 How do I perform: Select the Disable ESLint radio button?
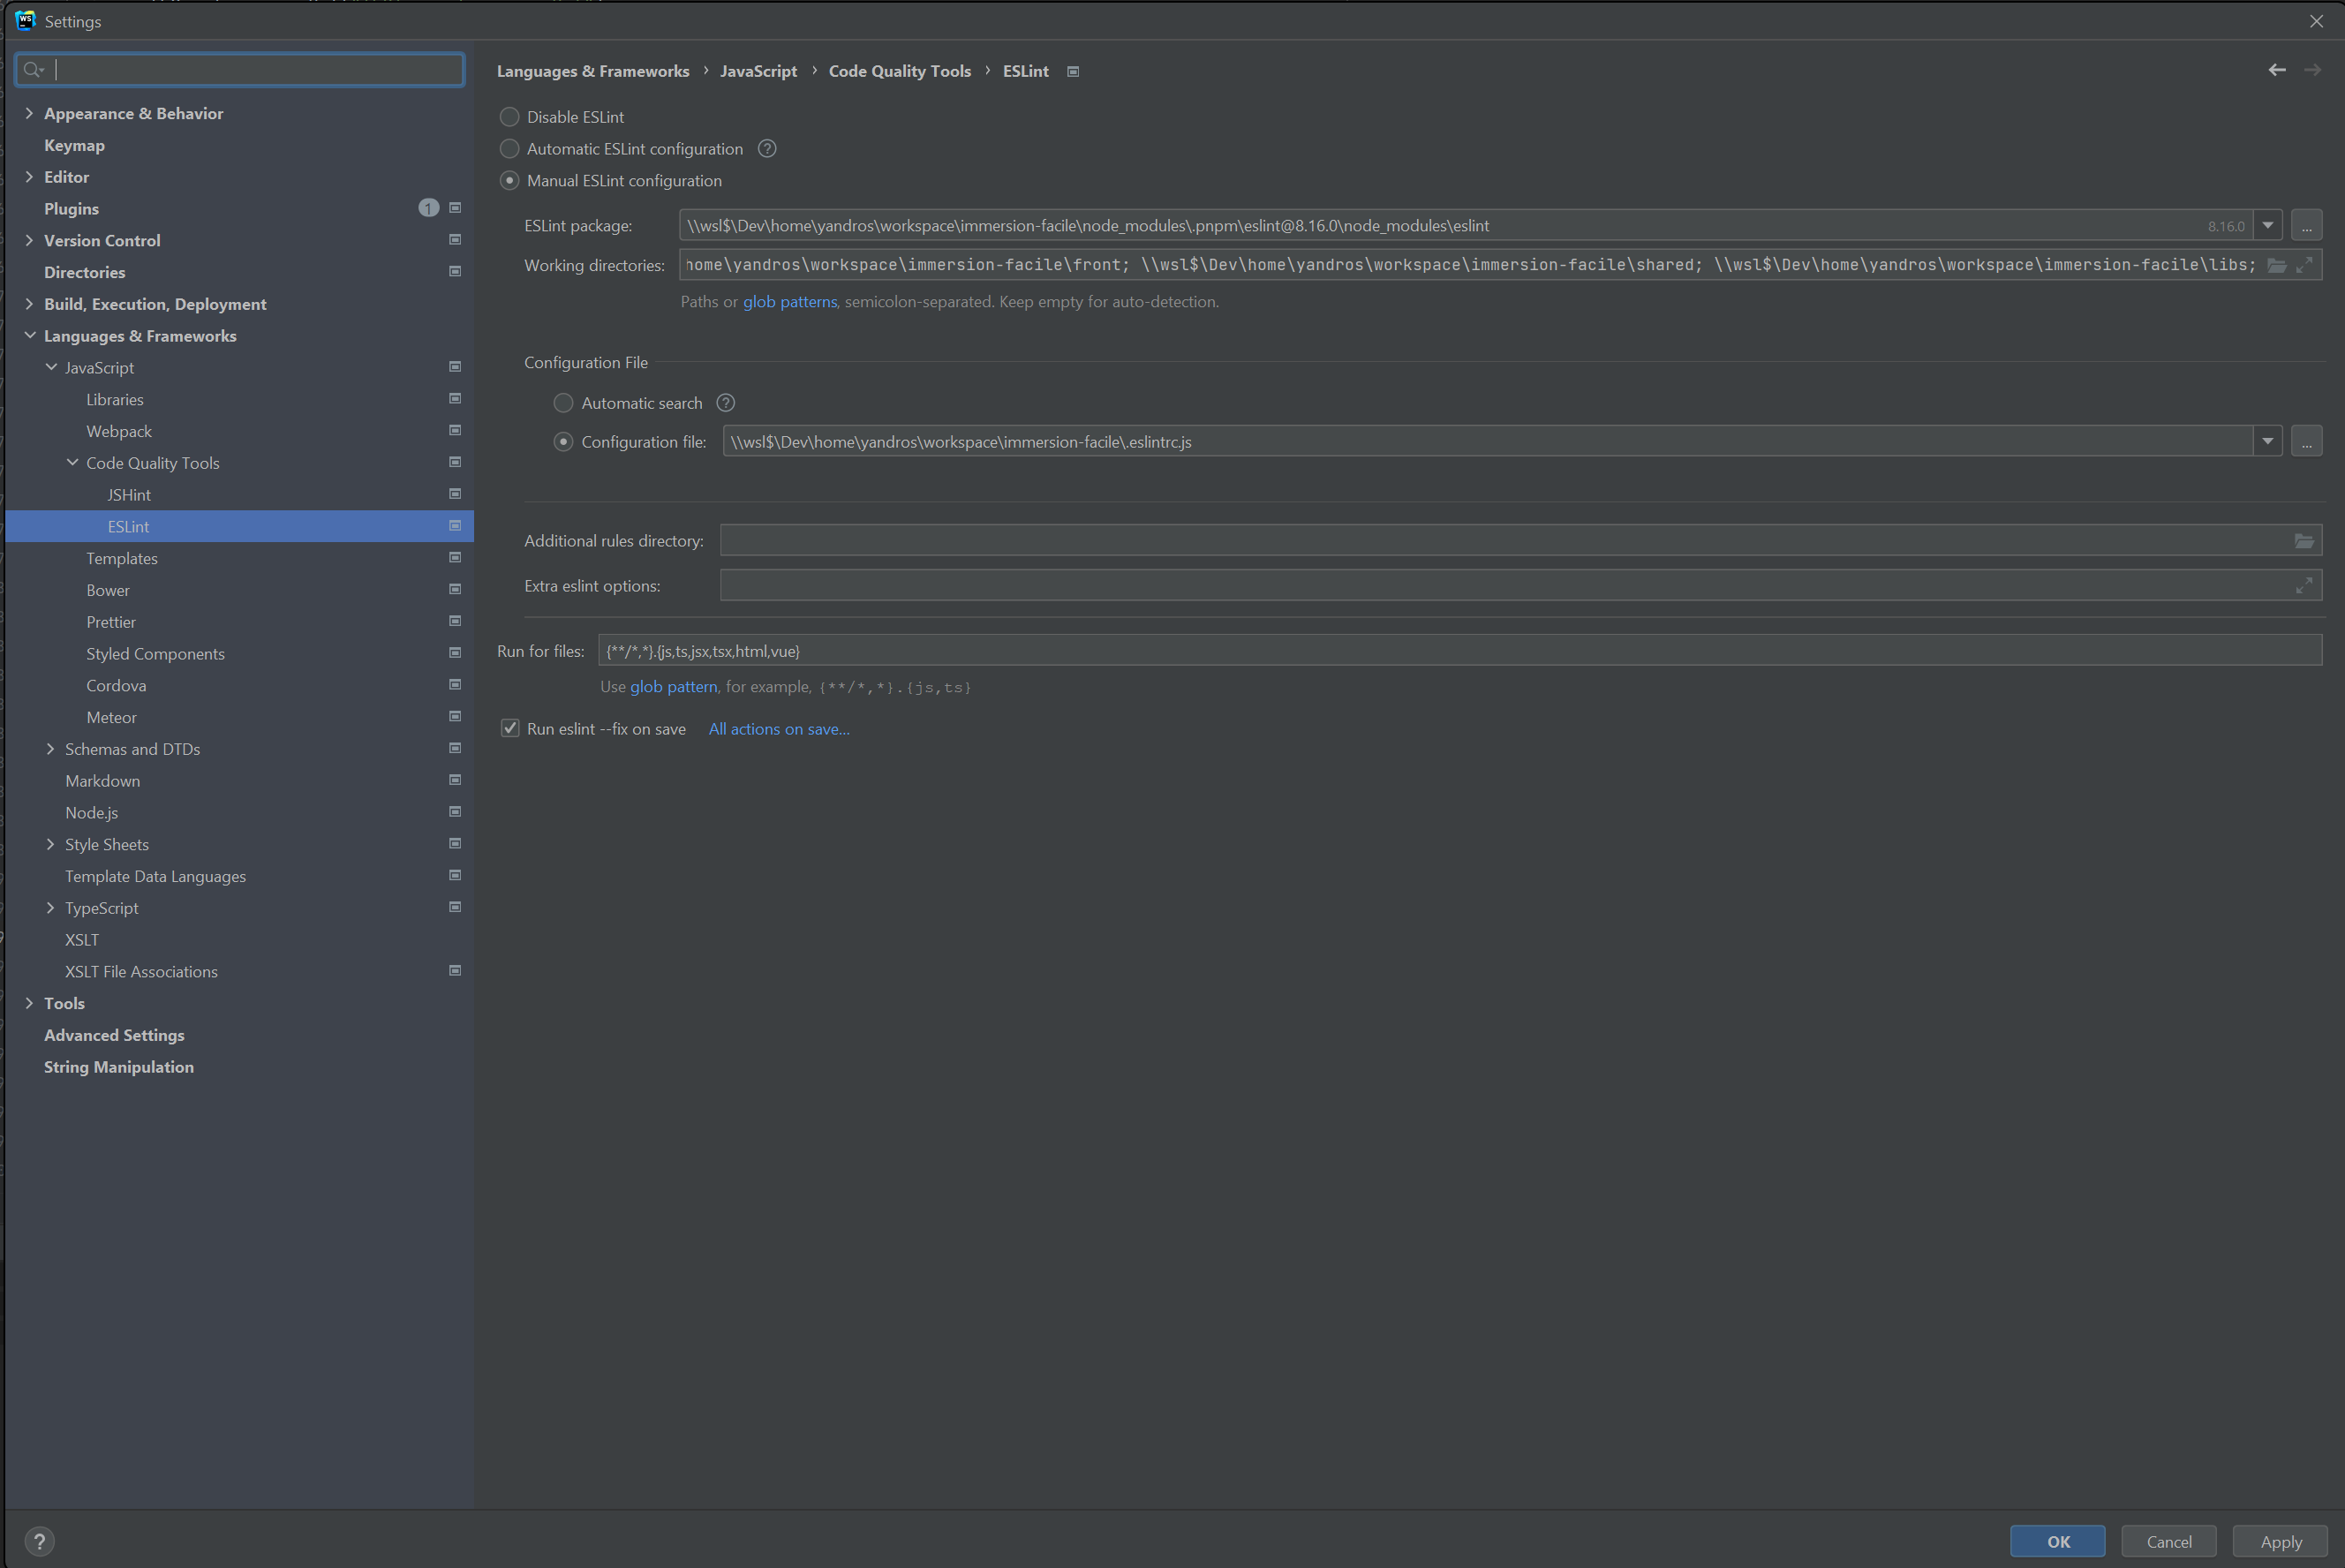509,117
